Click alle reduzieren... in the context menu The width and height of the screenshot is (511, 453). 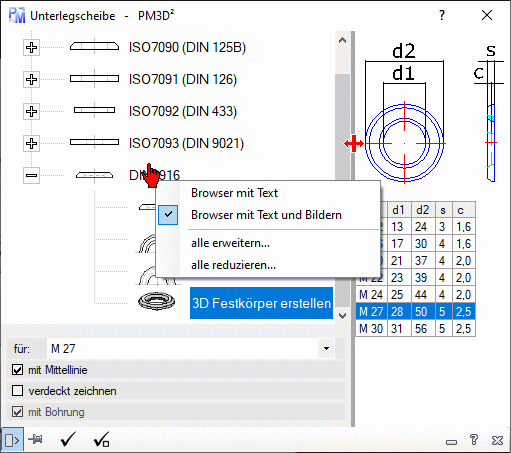click(x=233, y=265)
